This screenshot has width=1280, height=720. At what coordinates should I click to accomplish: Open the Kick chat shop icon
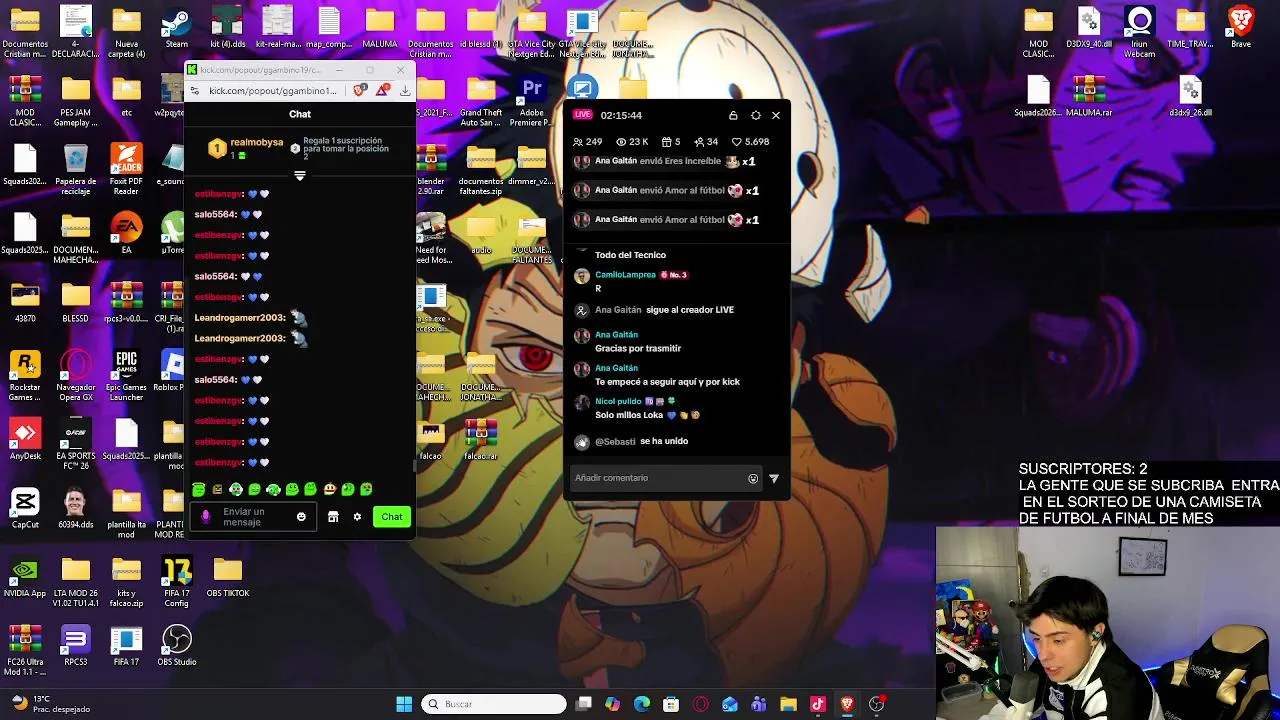point(333,517)
